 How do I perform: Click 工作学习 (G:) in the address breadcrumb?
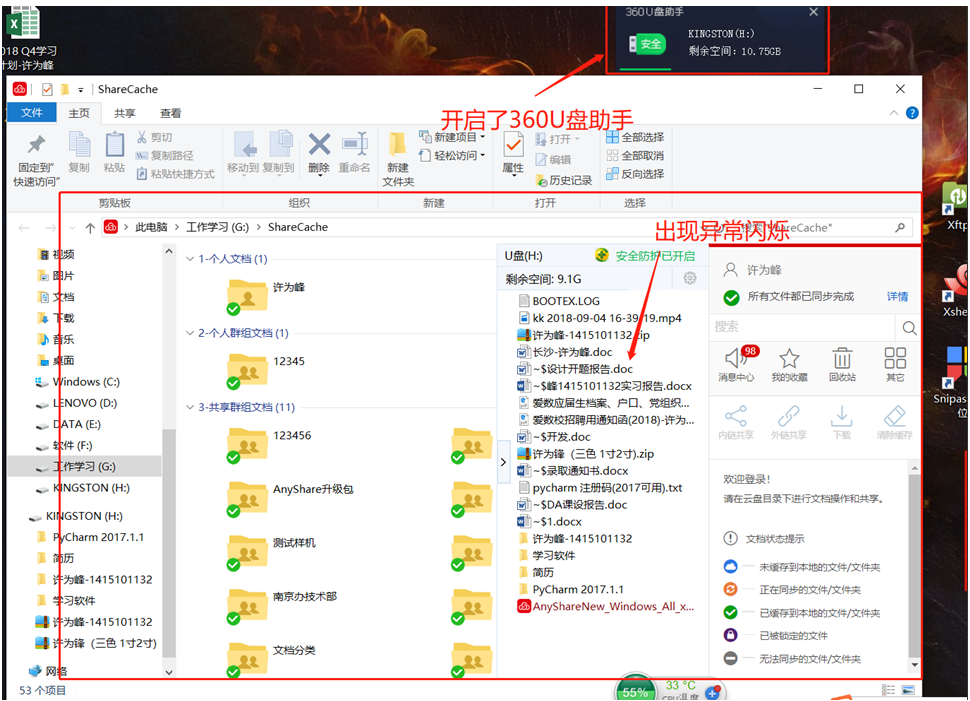coord(217,227)
